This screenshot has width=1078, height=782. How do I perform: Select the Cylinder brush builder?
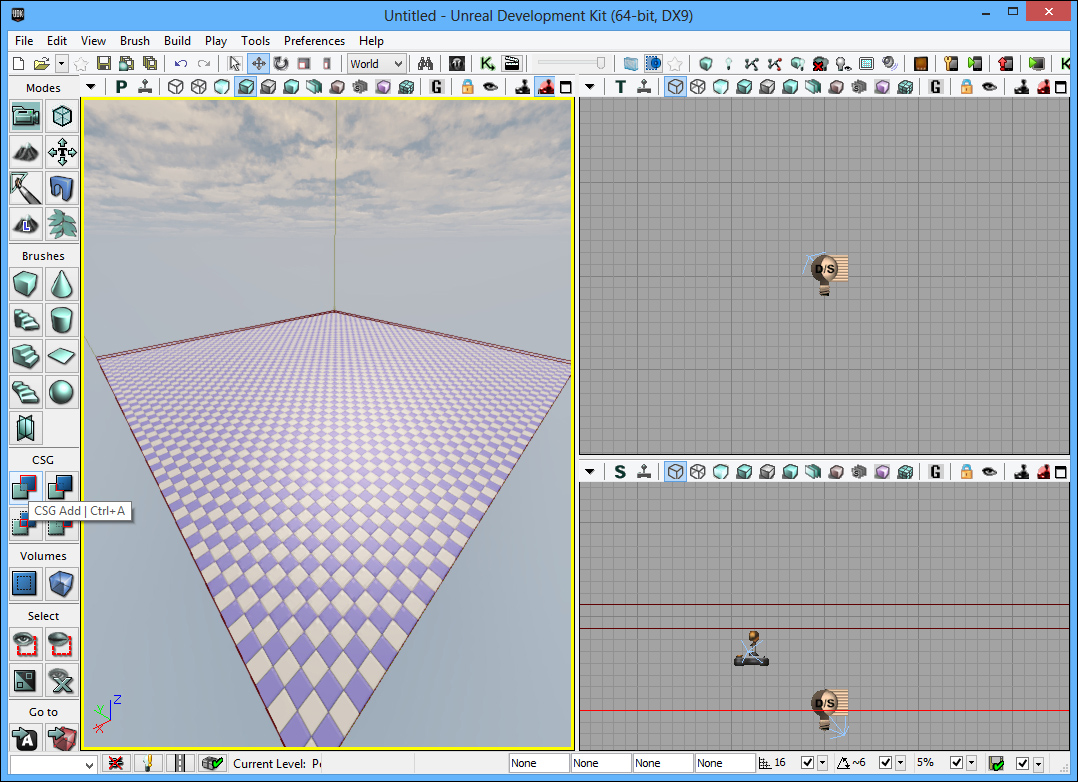62,320
